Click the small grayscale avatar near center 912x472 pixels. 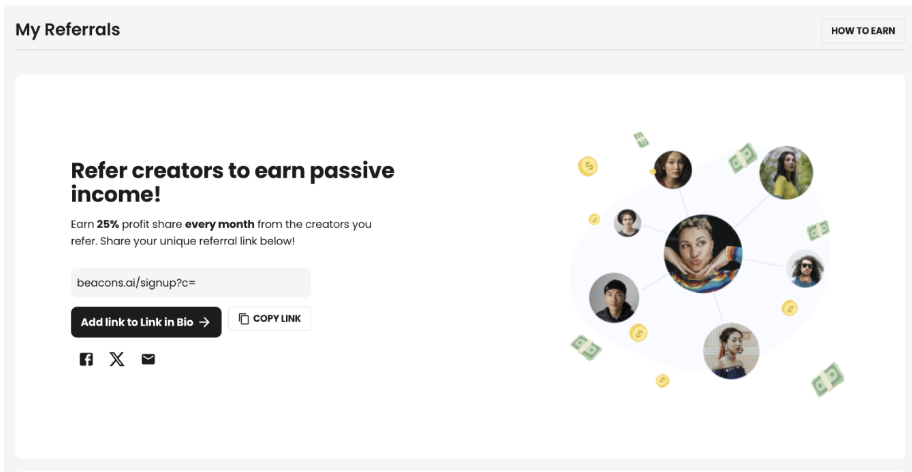point(628,223)
